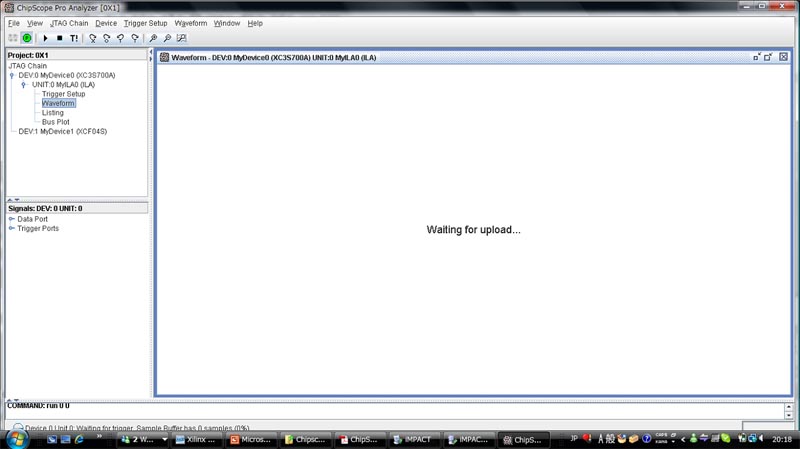Click the Project: 0X1 panel header

[77, 55]
